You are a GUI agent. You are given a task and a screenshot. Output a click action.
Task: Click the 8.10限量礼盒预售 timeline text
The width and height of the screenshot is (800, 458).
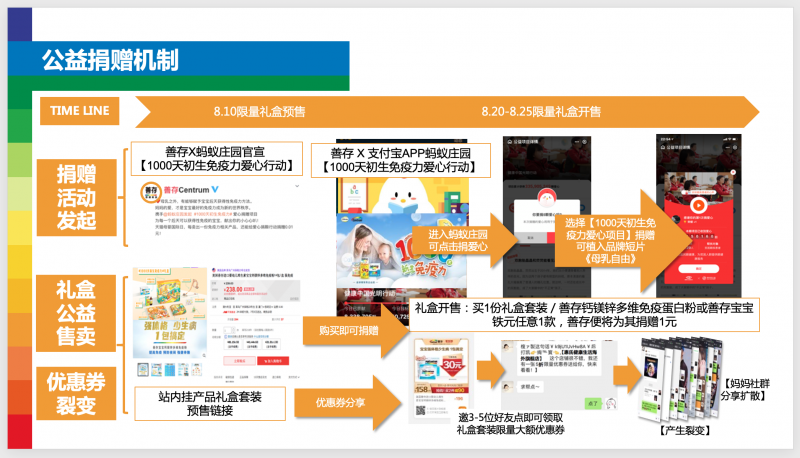point(259,112)
